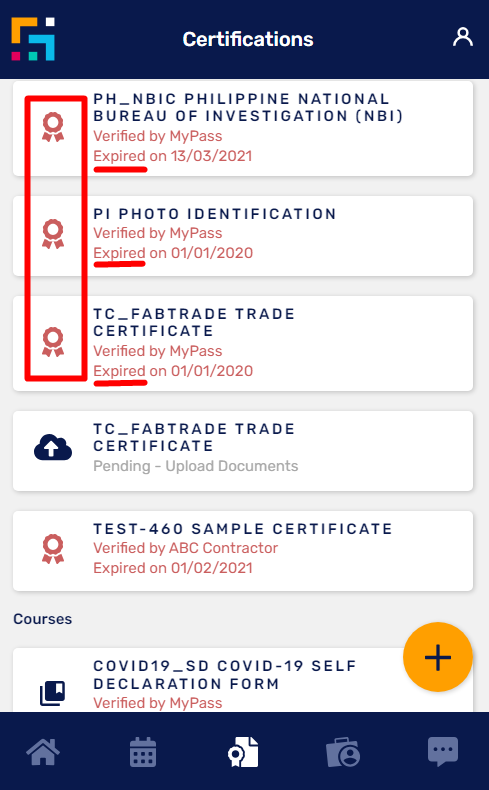Click ribbon badge of expired Trade Certificate

pos(53,342)
